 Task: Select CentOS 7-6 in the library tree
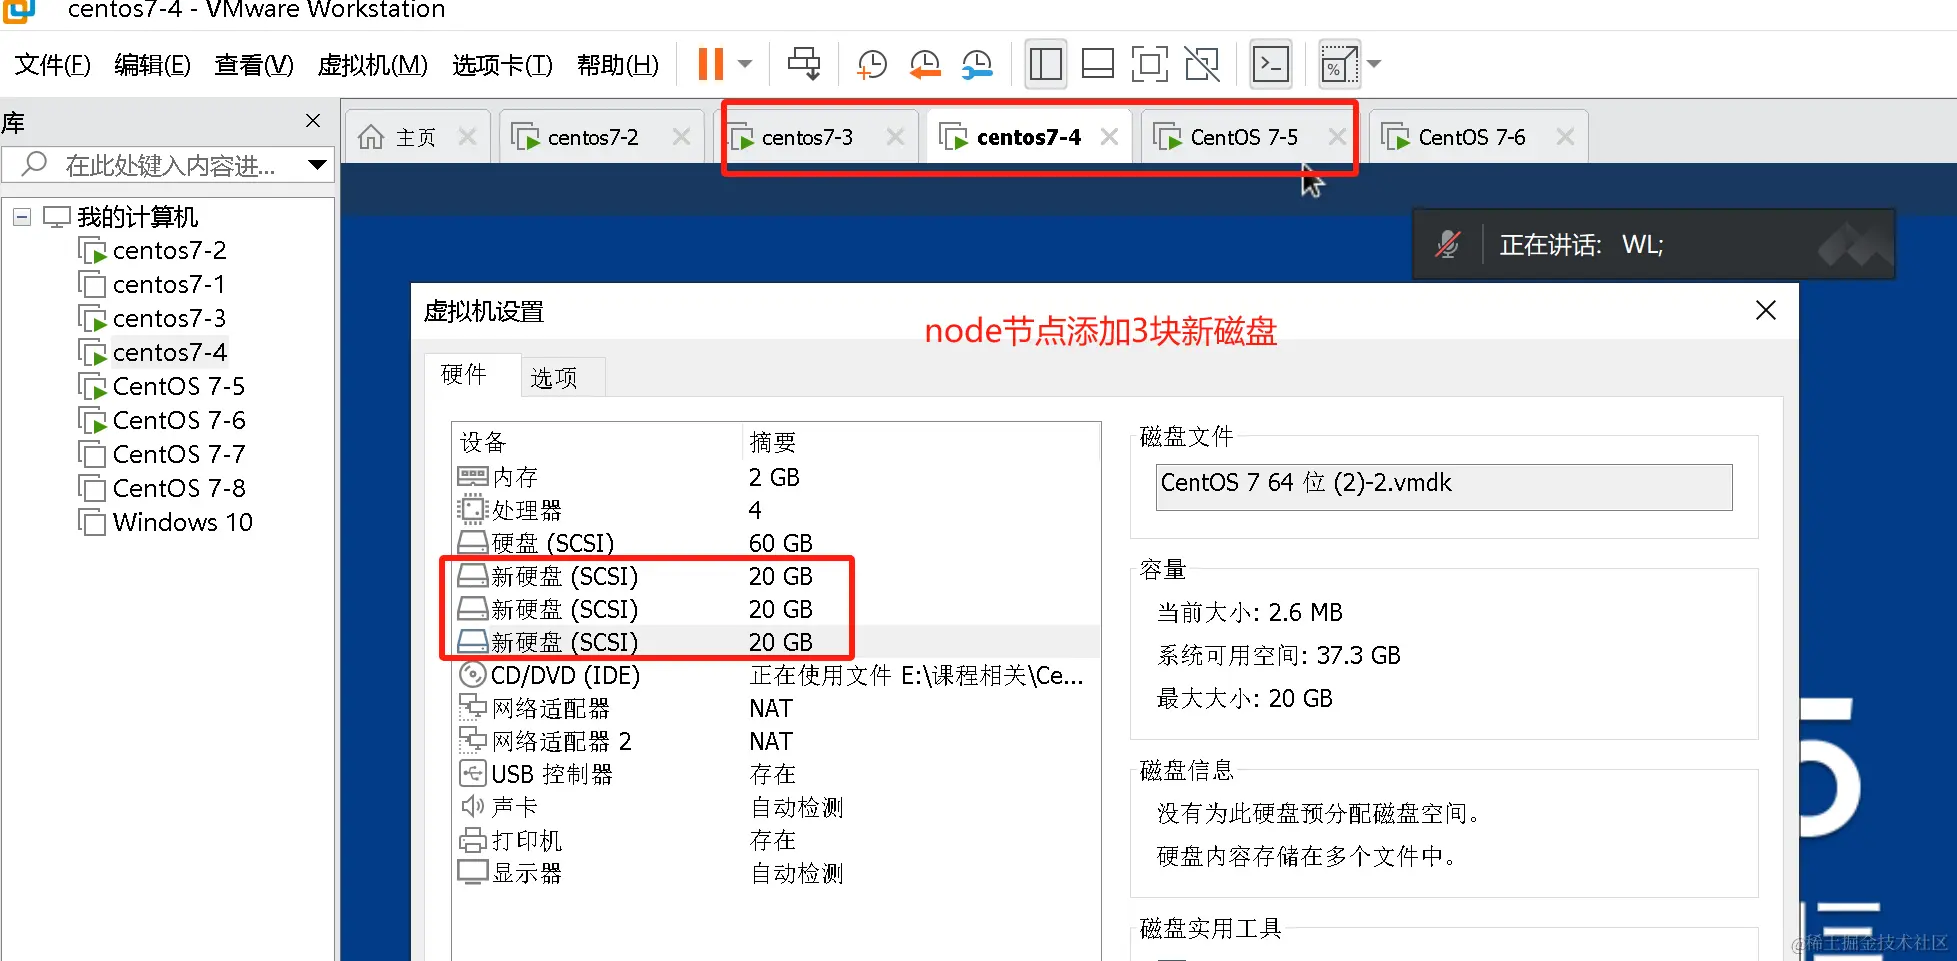coord(178,420)
